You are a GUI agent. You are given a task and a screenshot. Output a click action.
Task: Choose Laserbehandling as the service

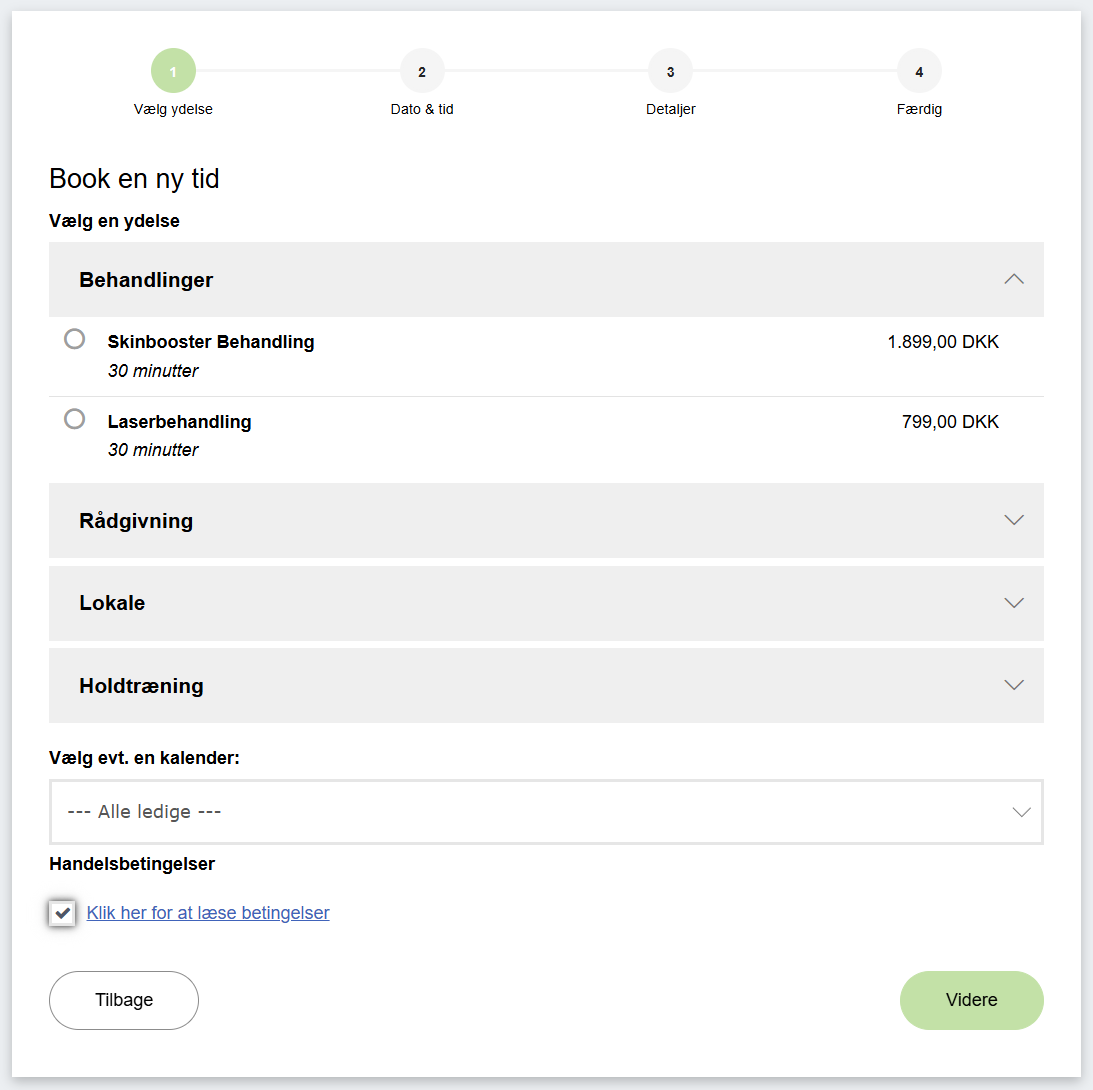pos(74,419)
